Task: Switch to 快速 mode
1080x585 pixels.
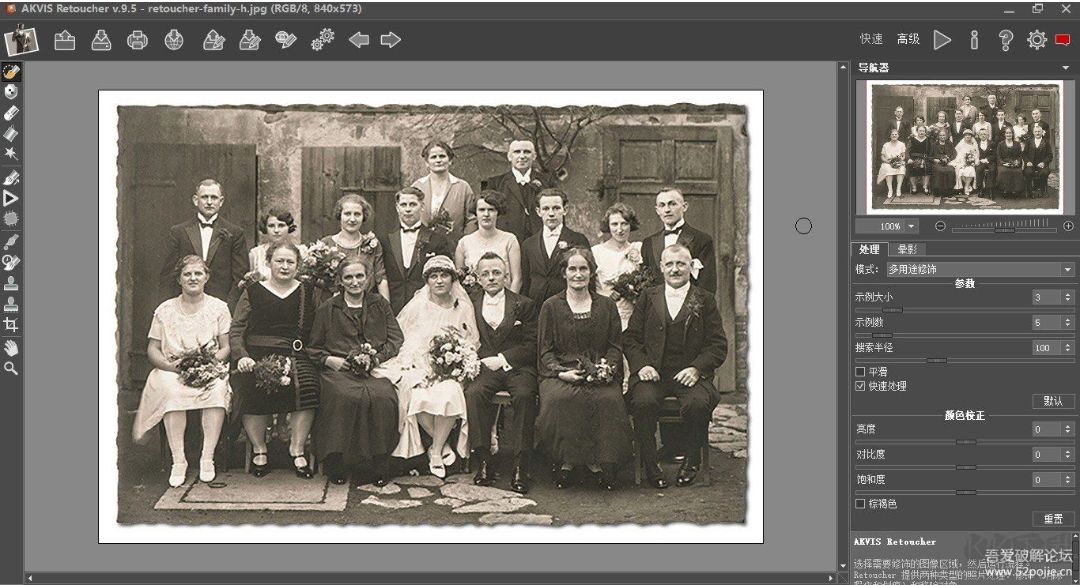Action: [871, 39]
